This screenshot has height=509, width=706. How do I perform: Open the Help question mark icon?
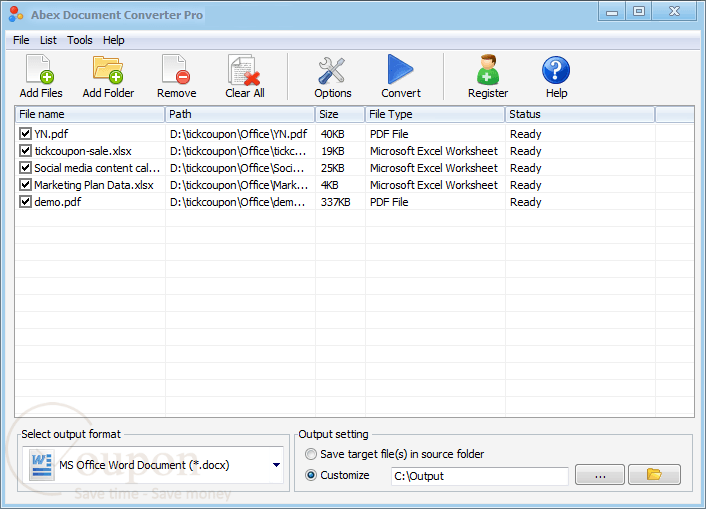556,70
